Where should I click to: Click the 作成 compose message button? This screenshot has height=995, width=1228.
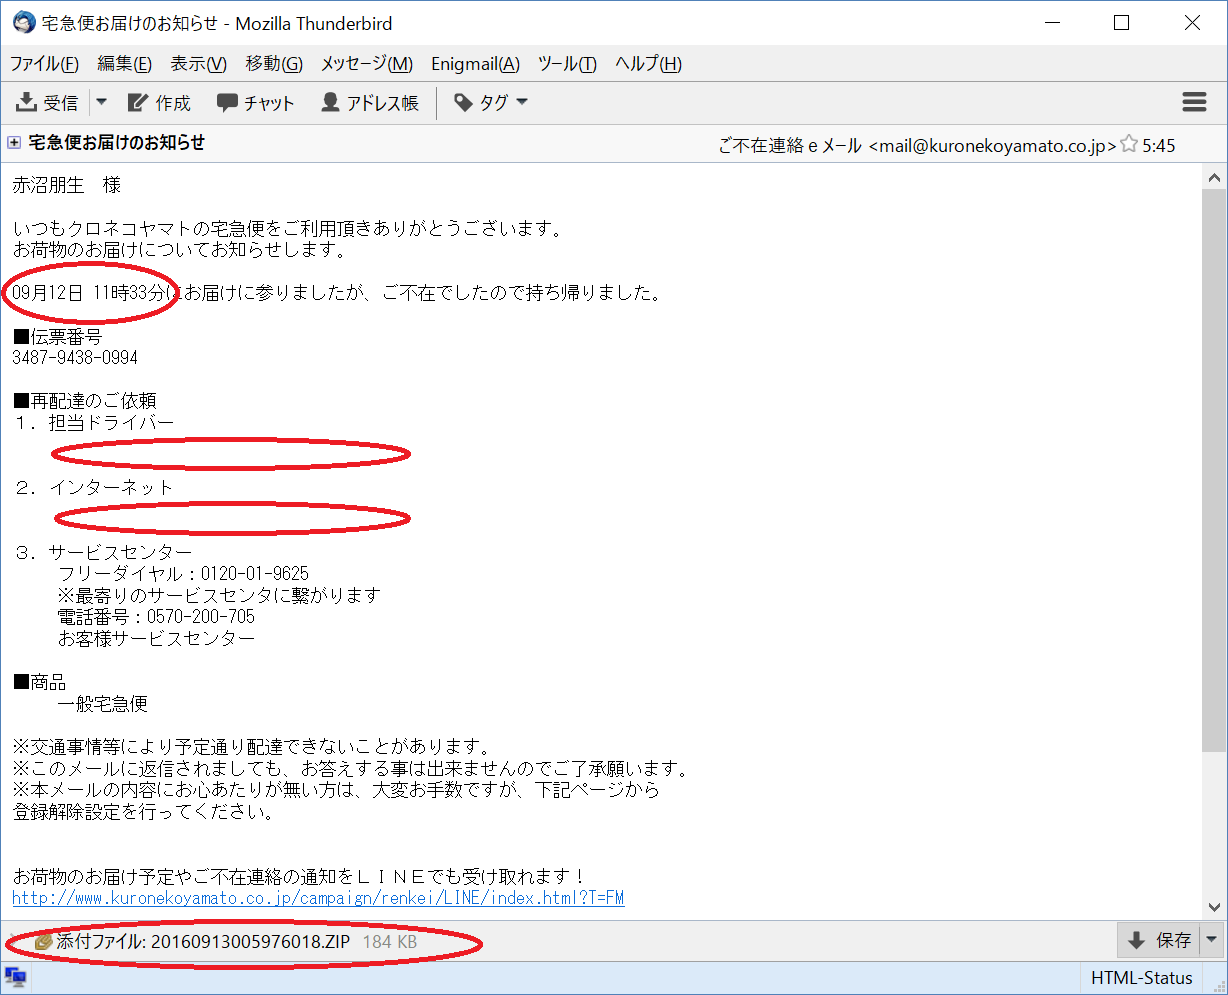tap(159, 103)
